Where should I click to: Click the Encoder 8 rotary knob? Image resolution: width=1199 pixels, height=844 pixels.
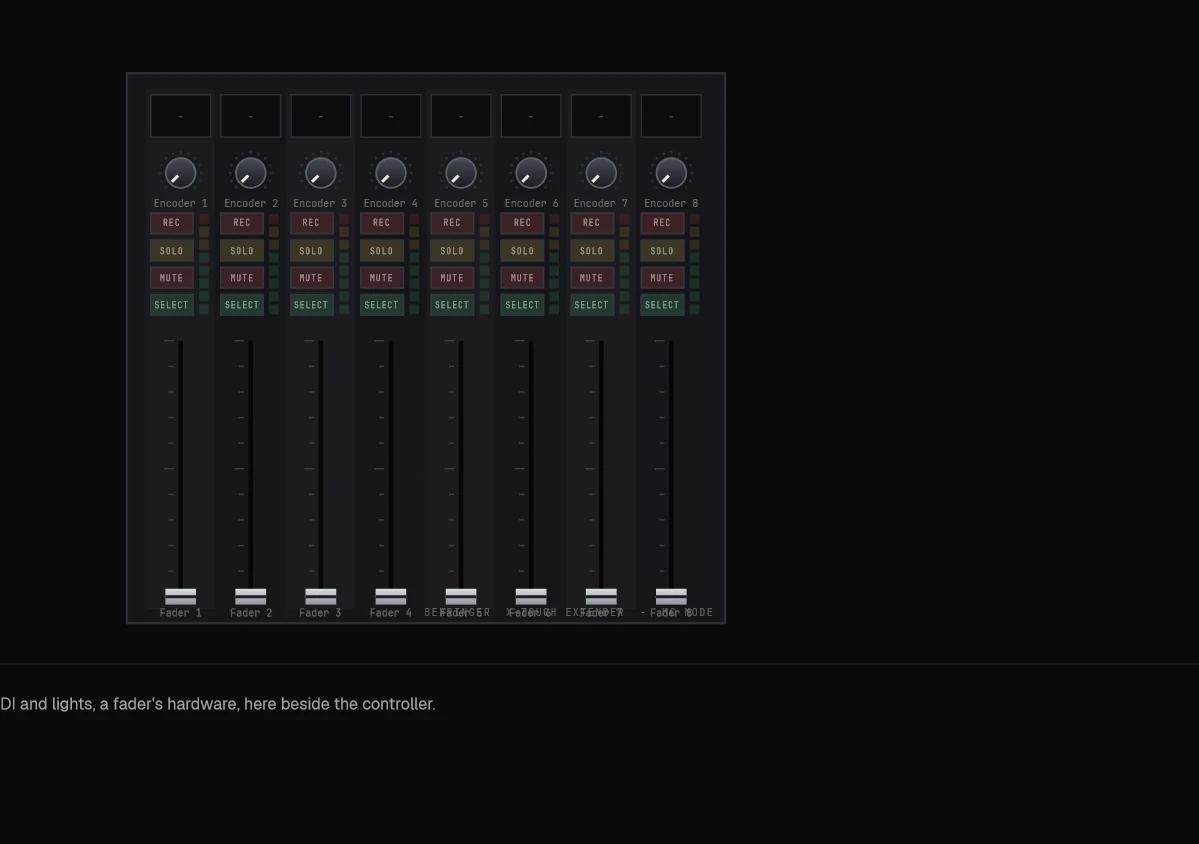pyautogui.click(x=671, y=173)
